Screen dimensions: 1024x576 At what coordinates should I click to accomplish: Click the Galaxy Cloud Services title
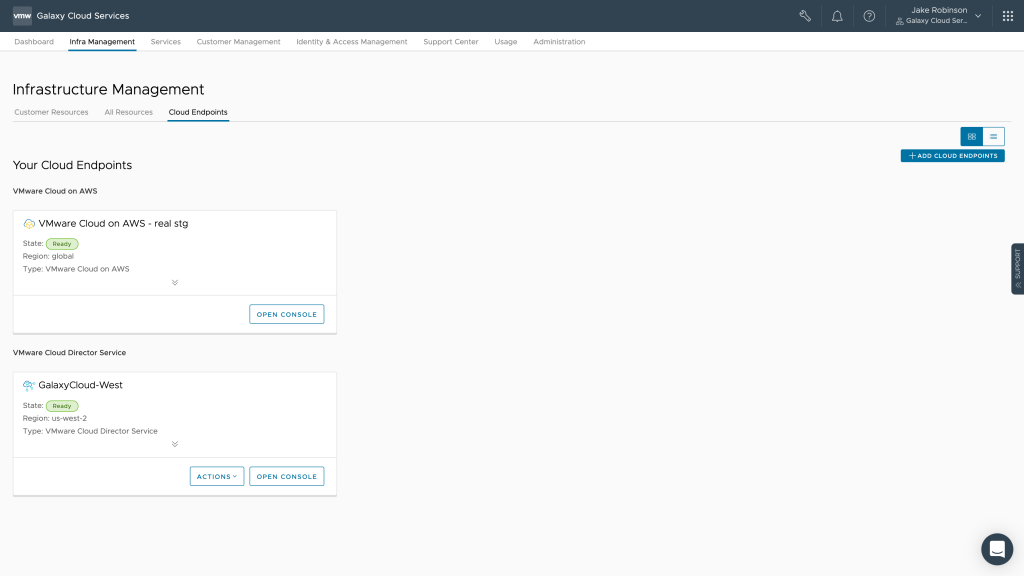83,16
